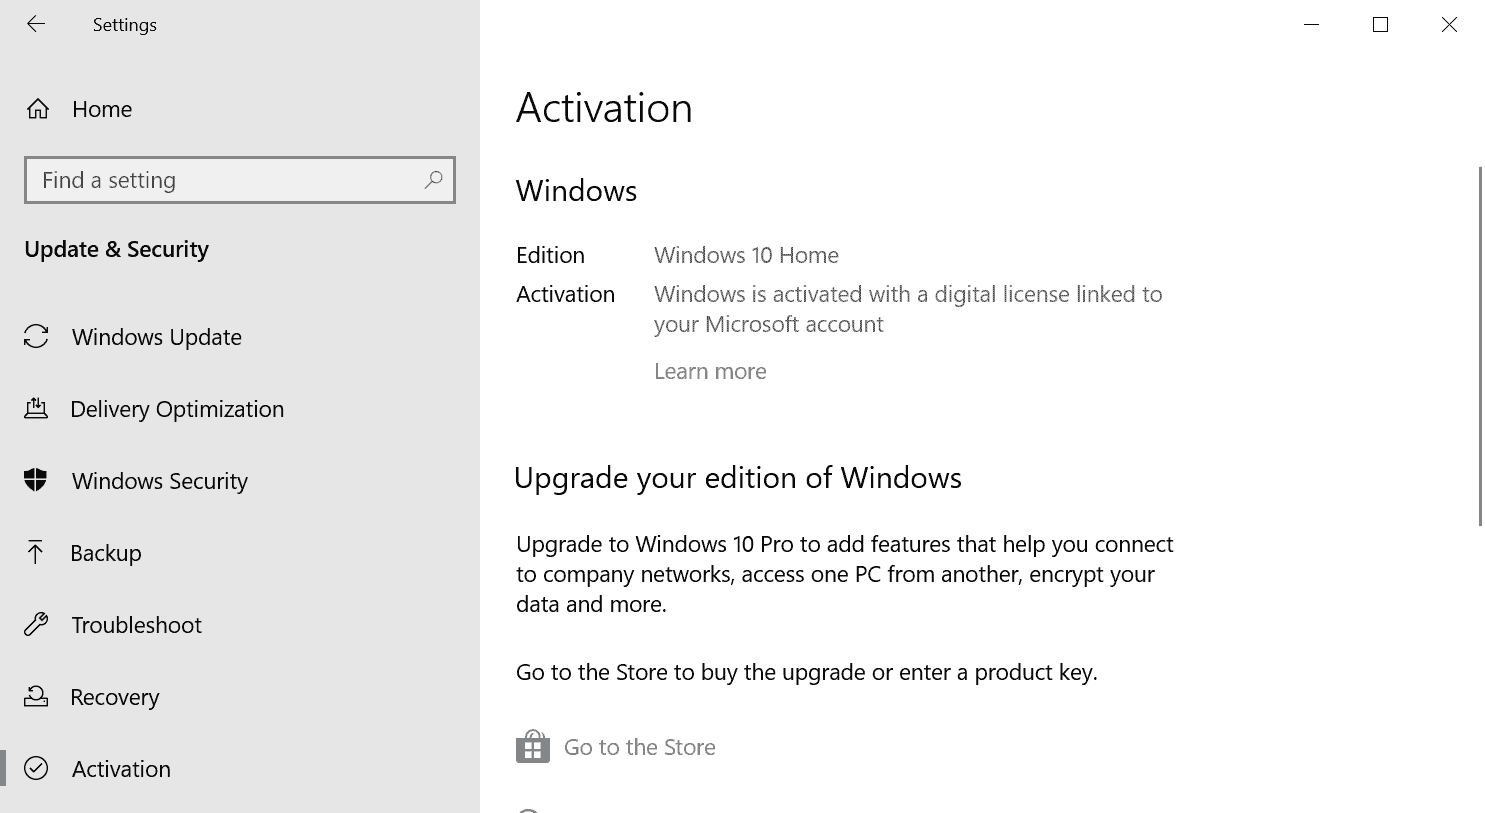Click the Backup arrow icon
The height and width of the screenshot is (813, 1485).
(x=36, y=553)
